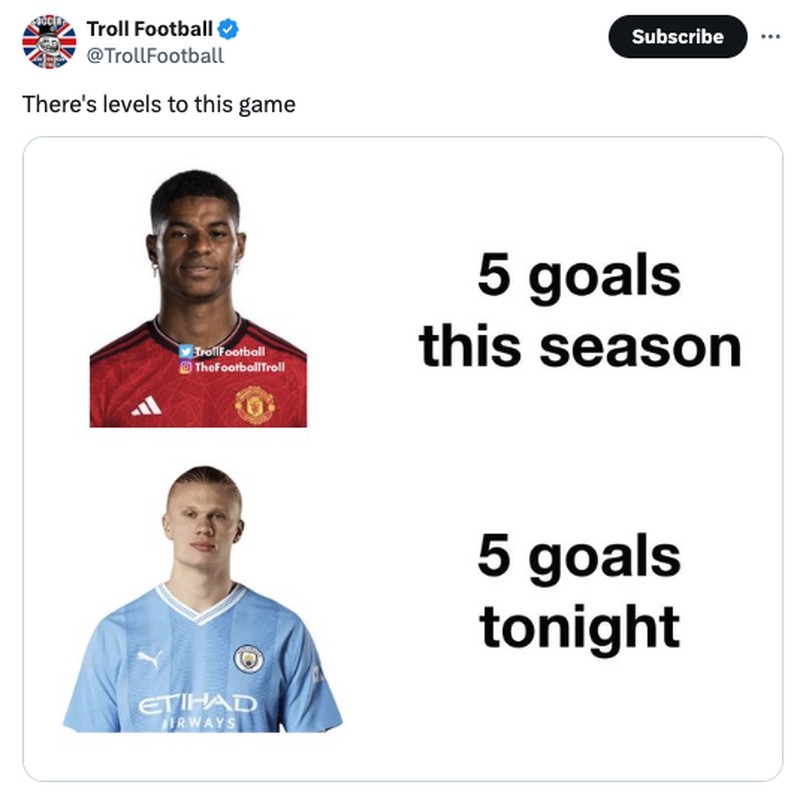Click the blue verified badge next to Troll Football
800x806 pixels.
(x=226, y=30)
